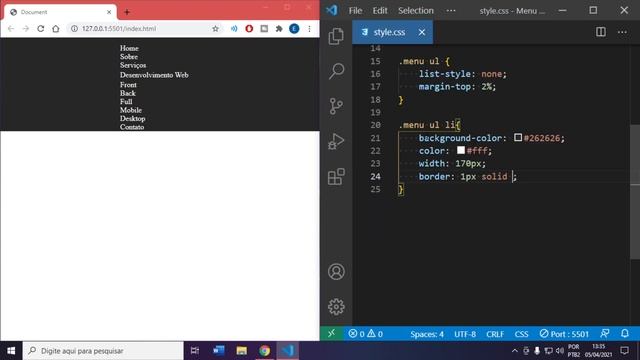Close the style.css editor tab
The image size is (640, 360).
point(422,32)
